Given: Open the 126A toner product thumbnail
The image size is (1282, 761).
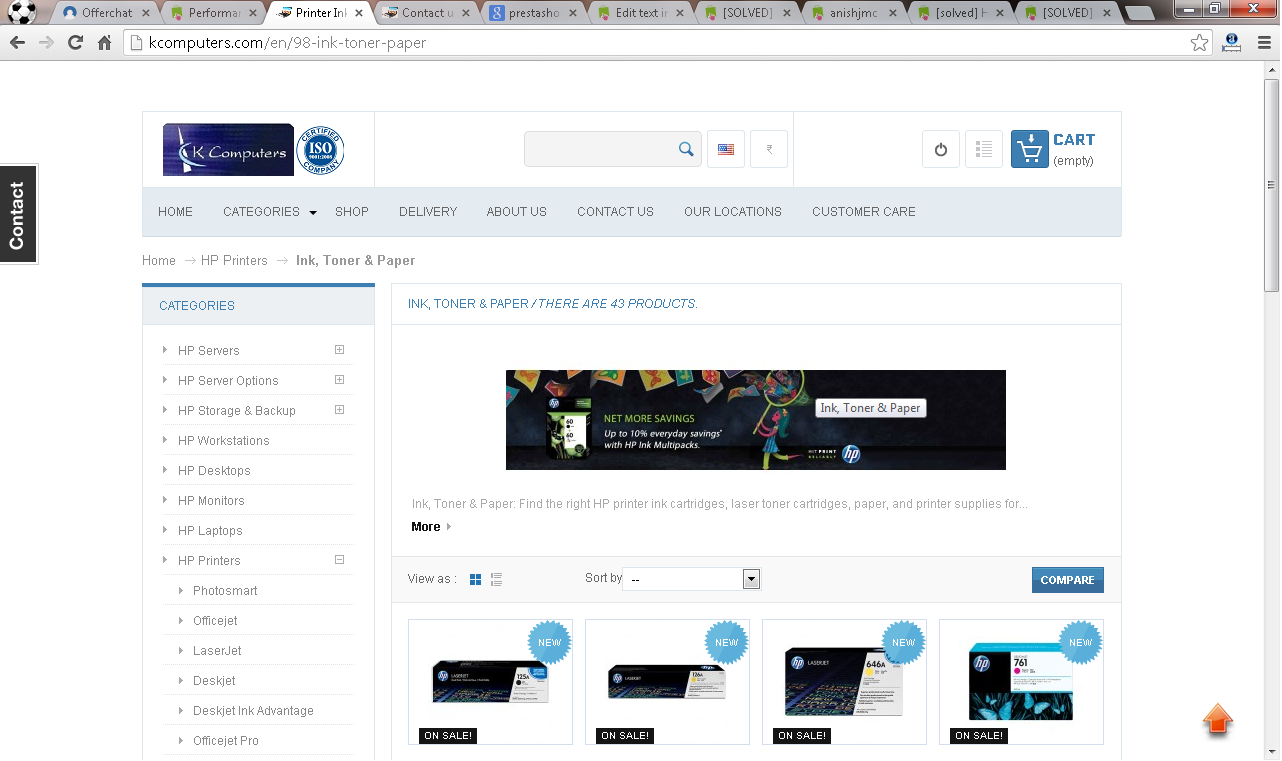Looking at the screenshot, I should (667, 682).
